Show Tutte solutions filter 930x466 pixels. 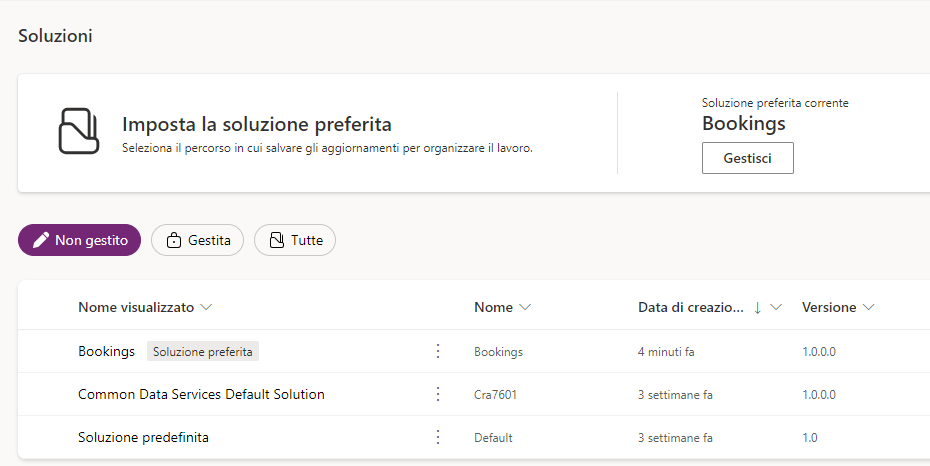[x=295, y=240]
